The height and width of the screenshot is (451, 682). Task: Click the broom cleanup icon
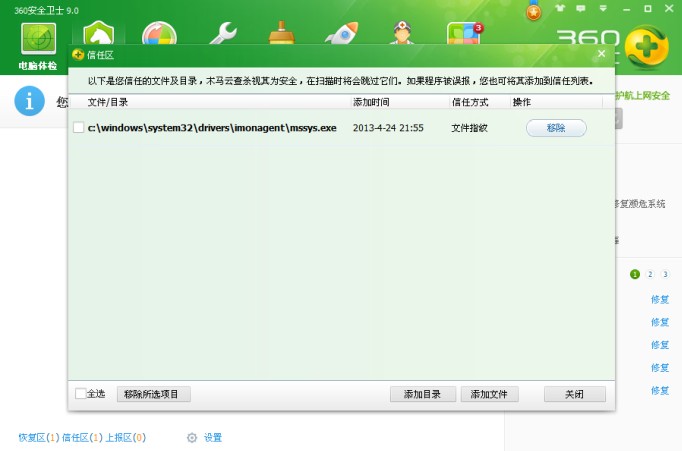click(281, 33)
